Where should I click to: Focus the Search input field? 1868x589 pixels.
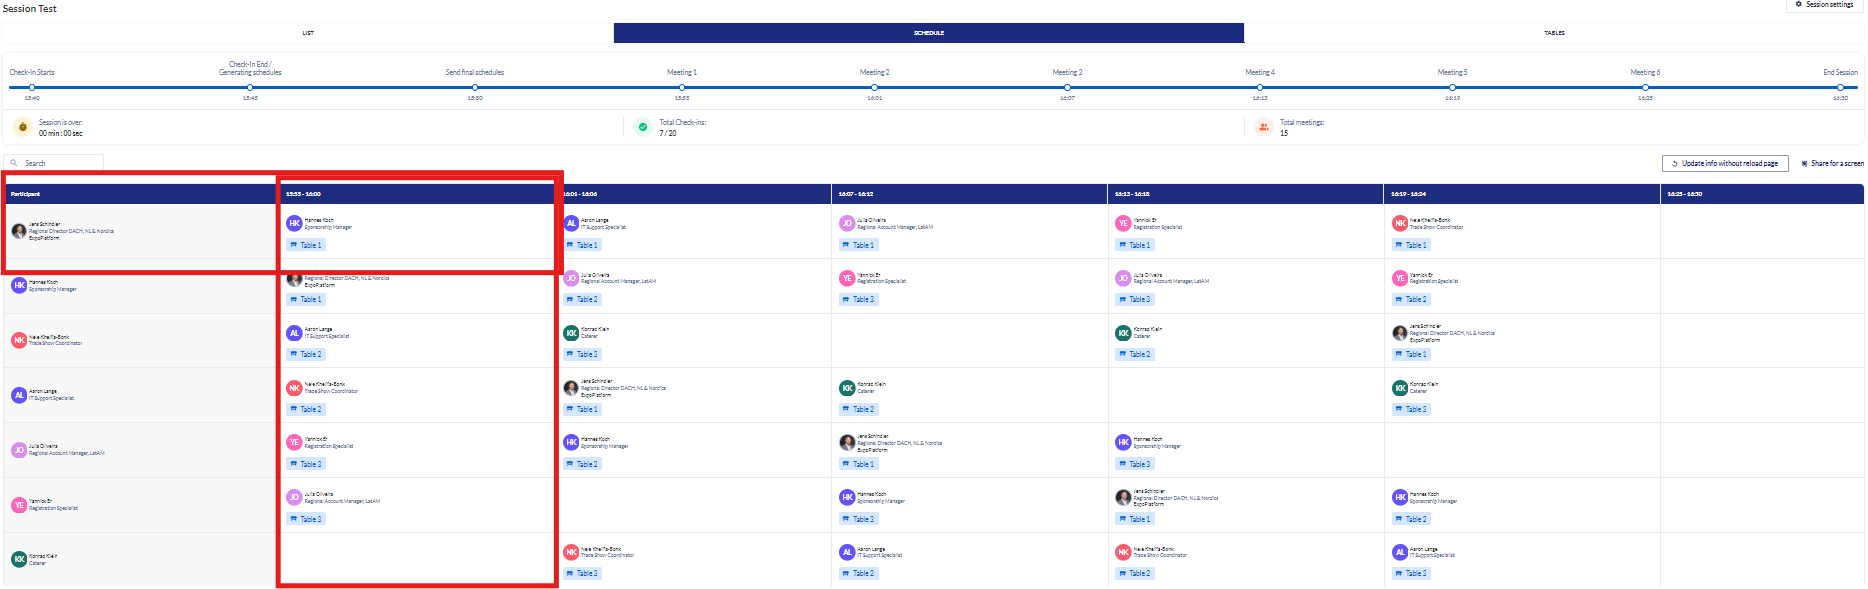coord(62,163)
